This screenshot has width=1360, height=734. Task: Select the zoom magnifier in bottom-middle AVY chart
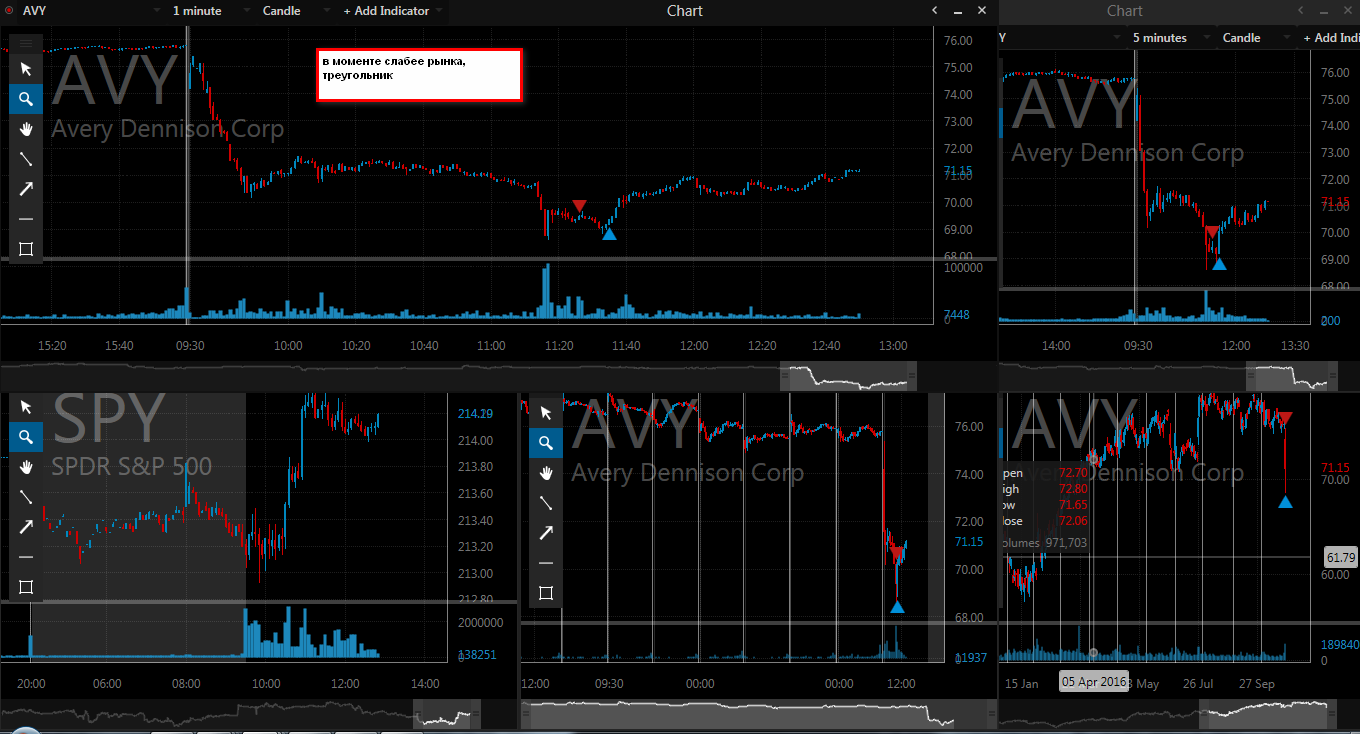click(x=546, y=443)
